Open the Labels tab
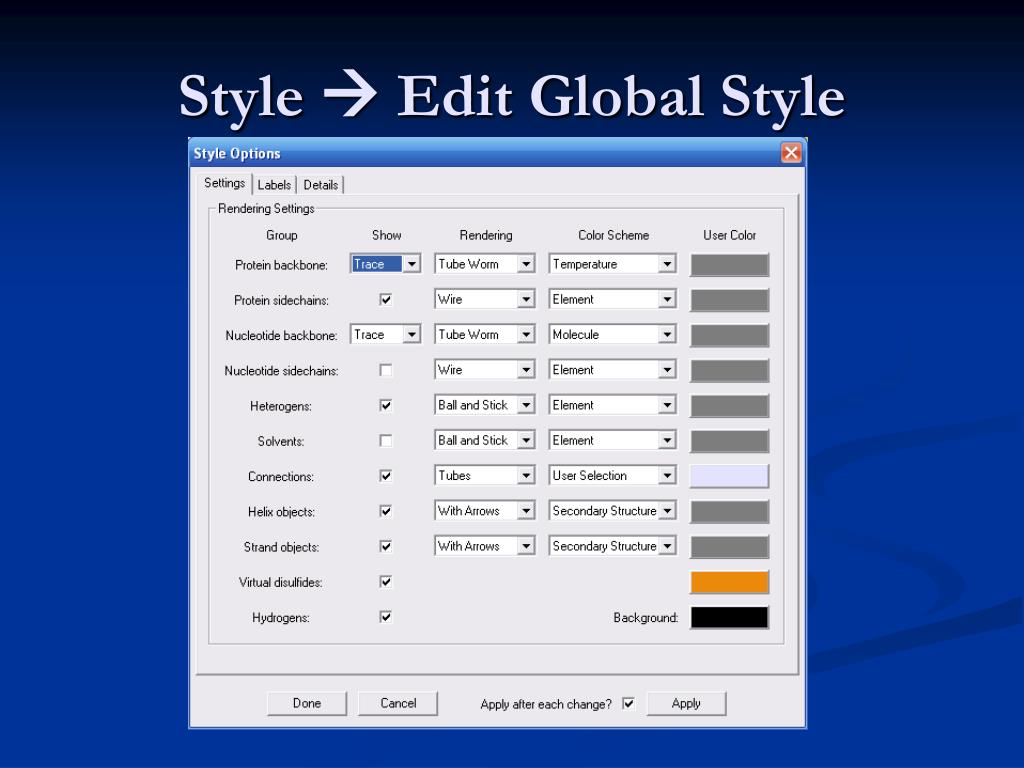1024x768 pixels. click(x=274, y=185)
